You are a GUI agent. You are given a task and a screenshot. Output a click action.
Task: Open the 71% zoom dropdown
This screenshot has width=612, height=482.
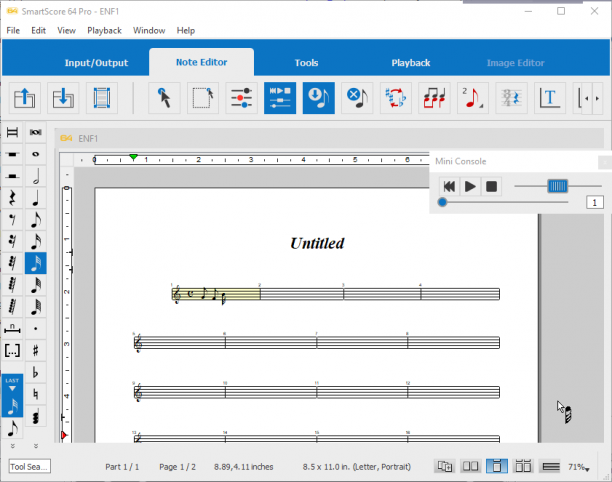click(x=578, y=467)
